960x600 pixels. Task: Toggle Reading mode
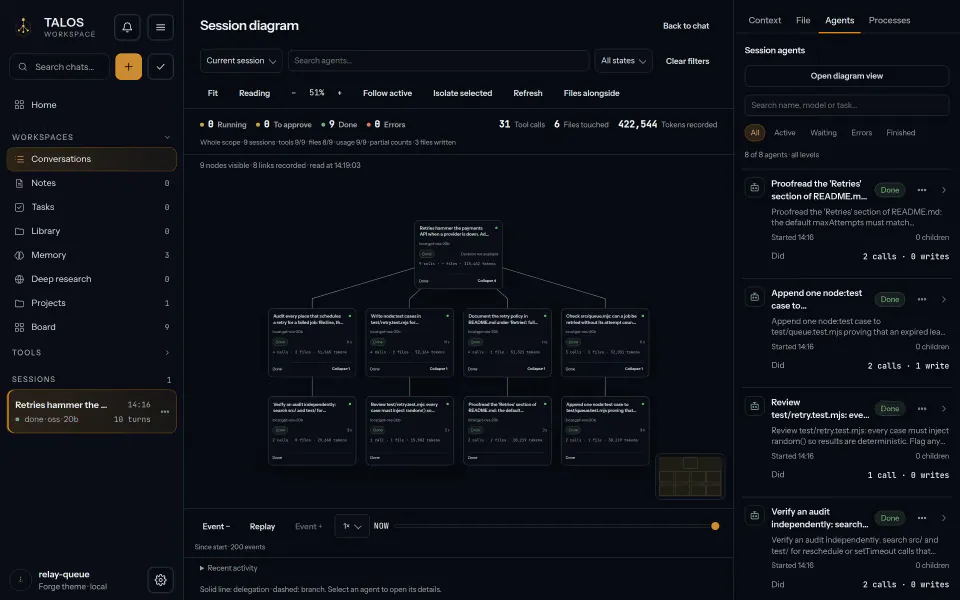pos(254,93)
